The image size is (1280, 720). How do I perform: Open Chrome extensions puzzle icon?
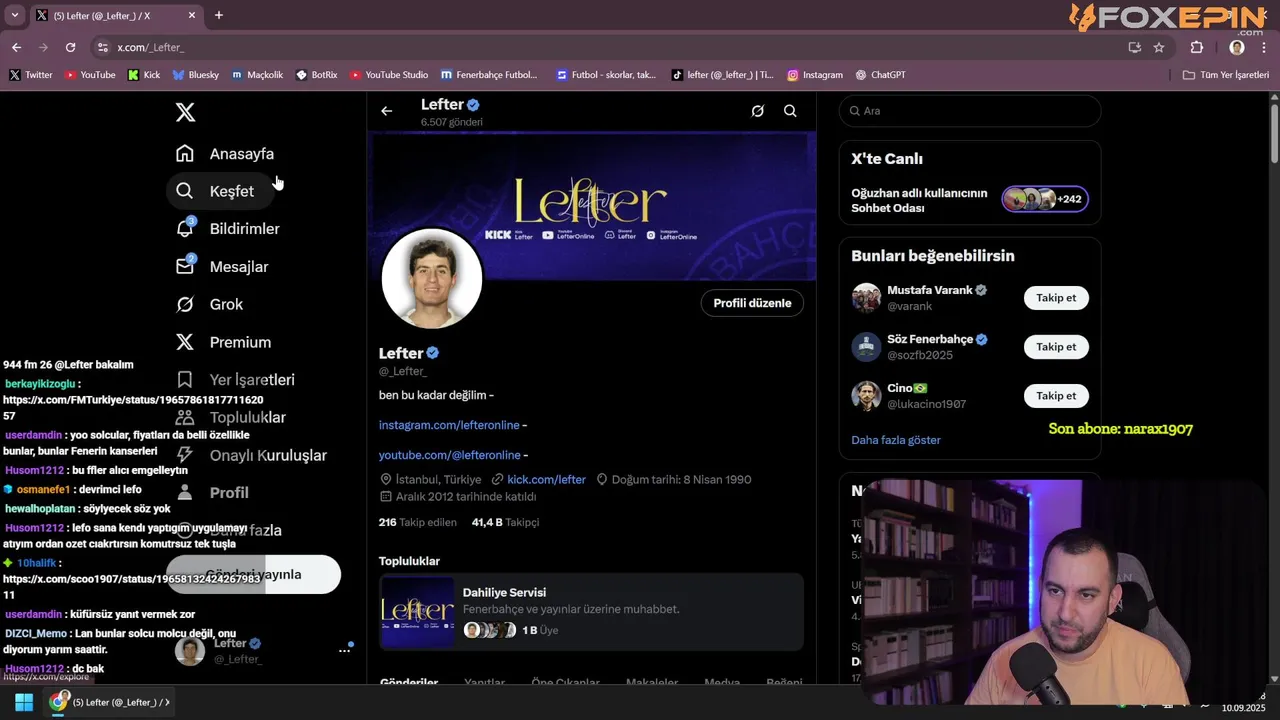(1197, 47)
